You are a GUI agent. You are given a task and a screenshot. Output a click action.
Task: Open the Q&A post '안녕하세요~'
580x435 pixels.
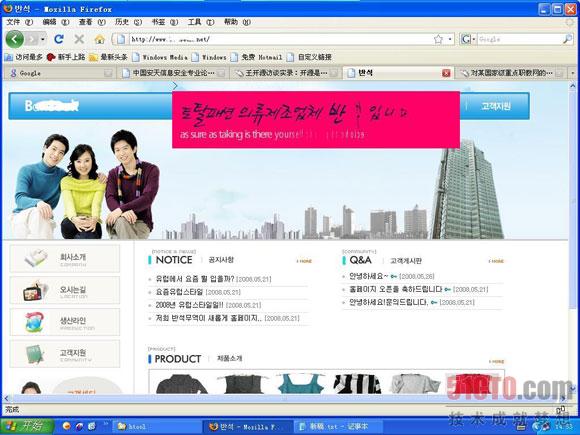pos(368,276)
